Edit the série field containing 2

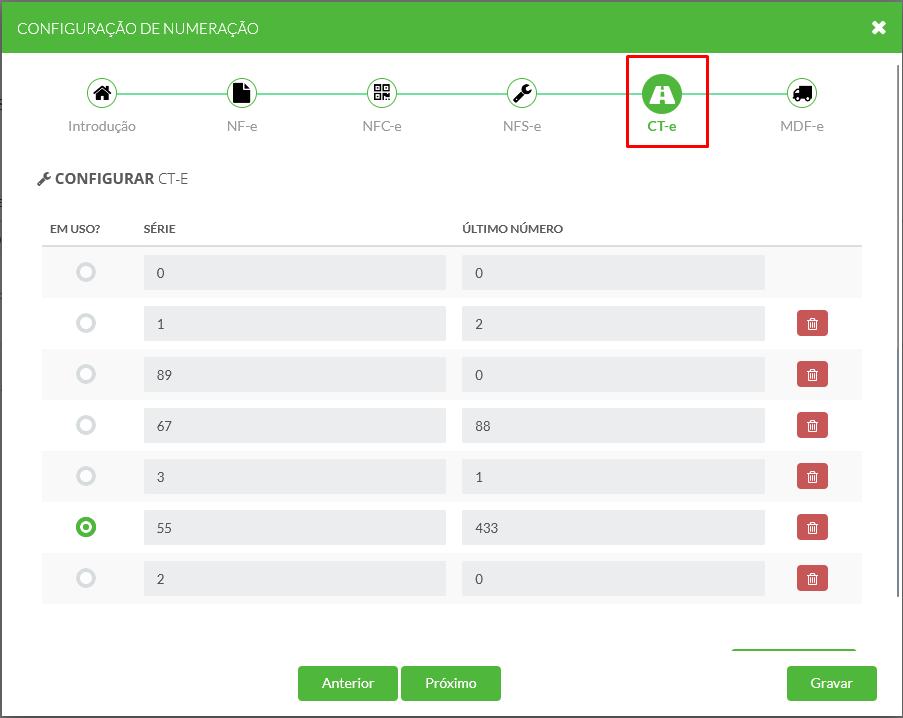295,579
